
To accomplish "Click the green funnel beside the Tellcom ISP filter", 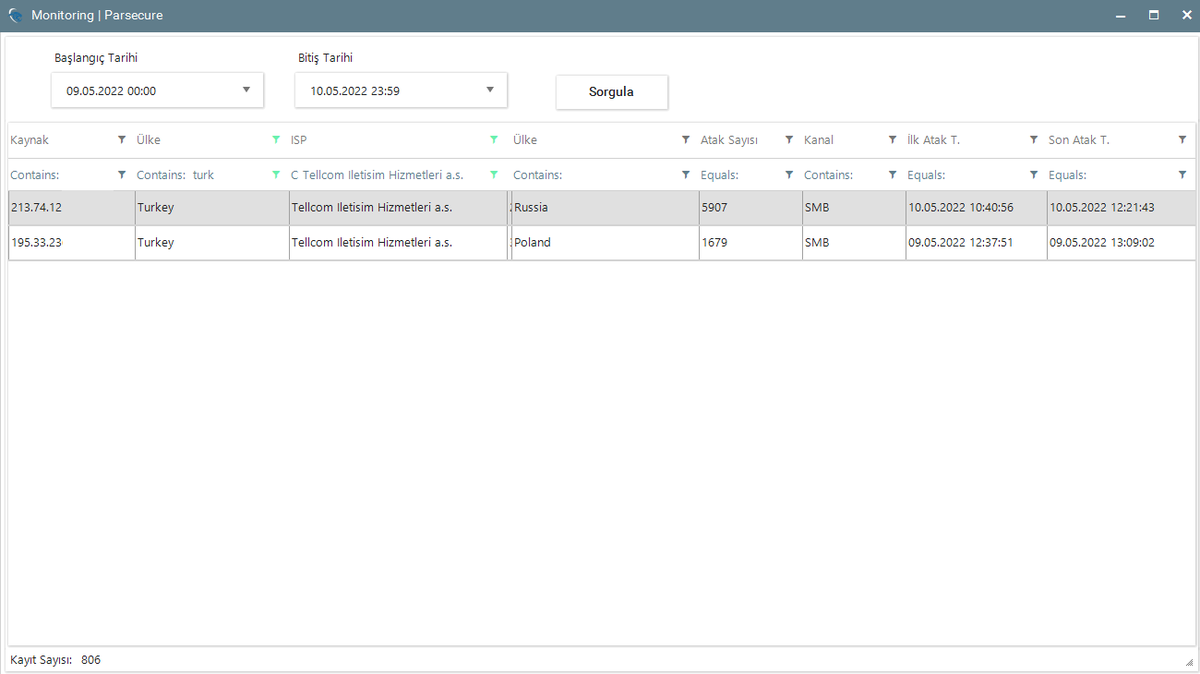I will click(x=494, y=175).
